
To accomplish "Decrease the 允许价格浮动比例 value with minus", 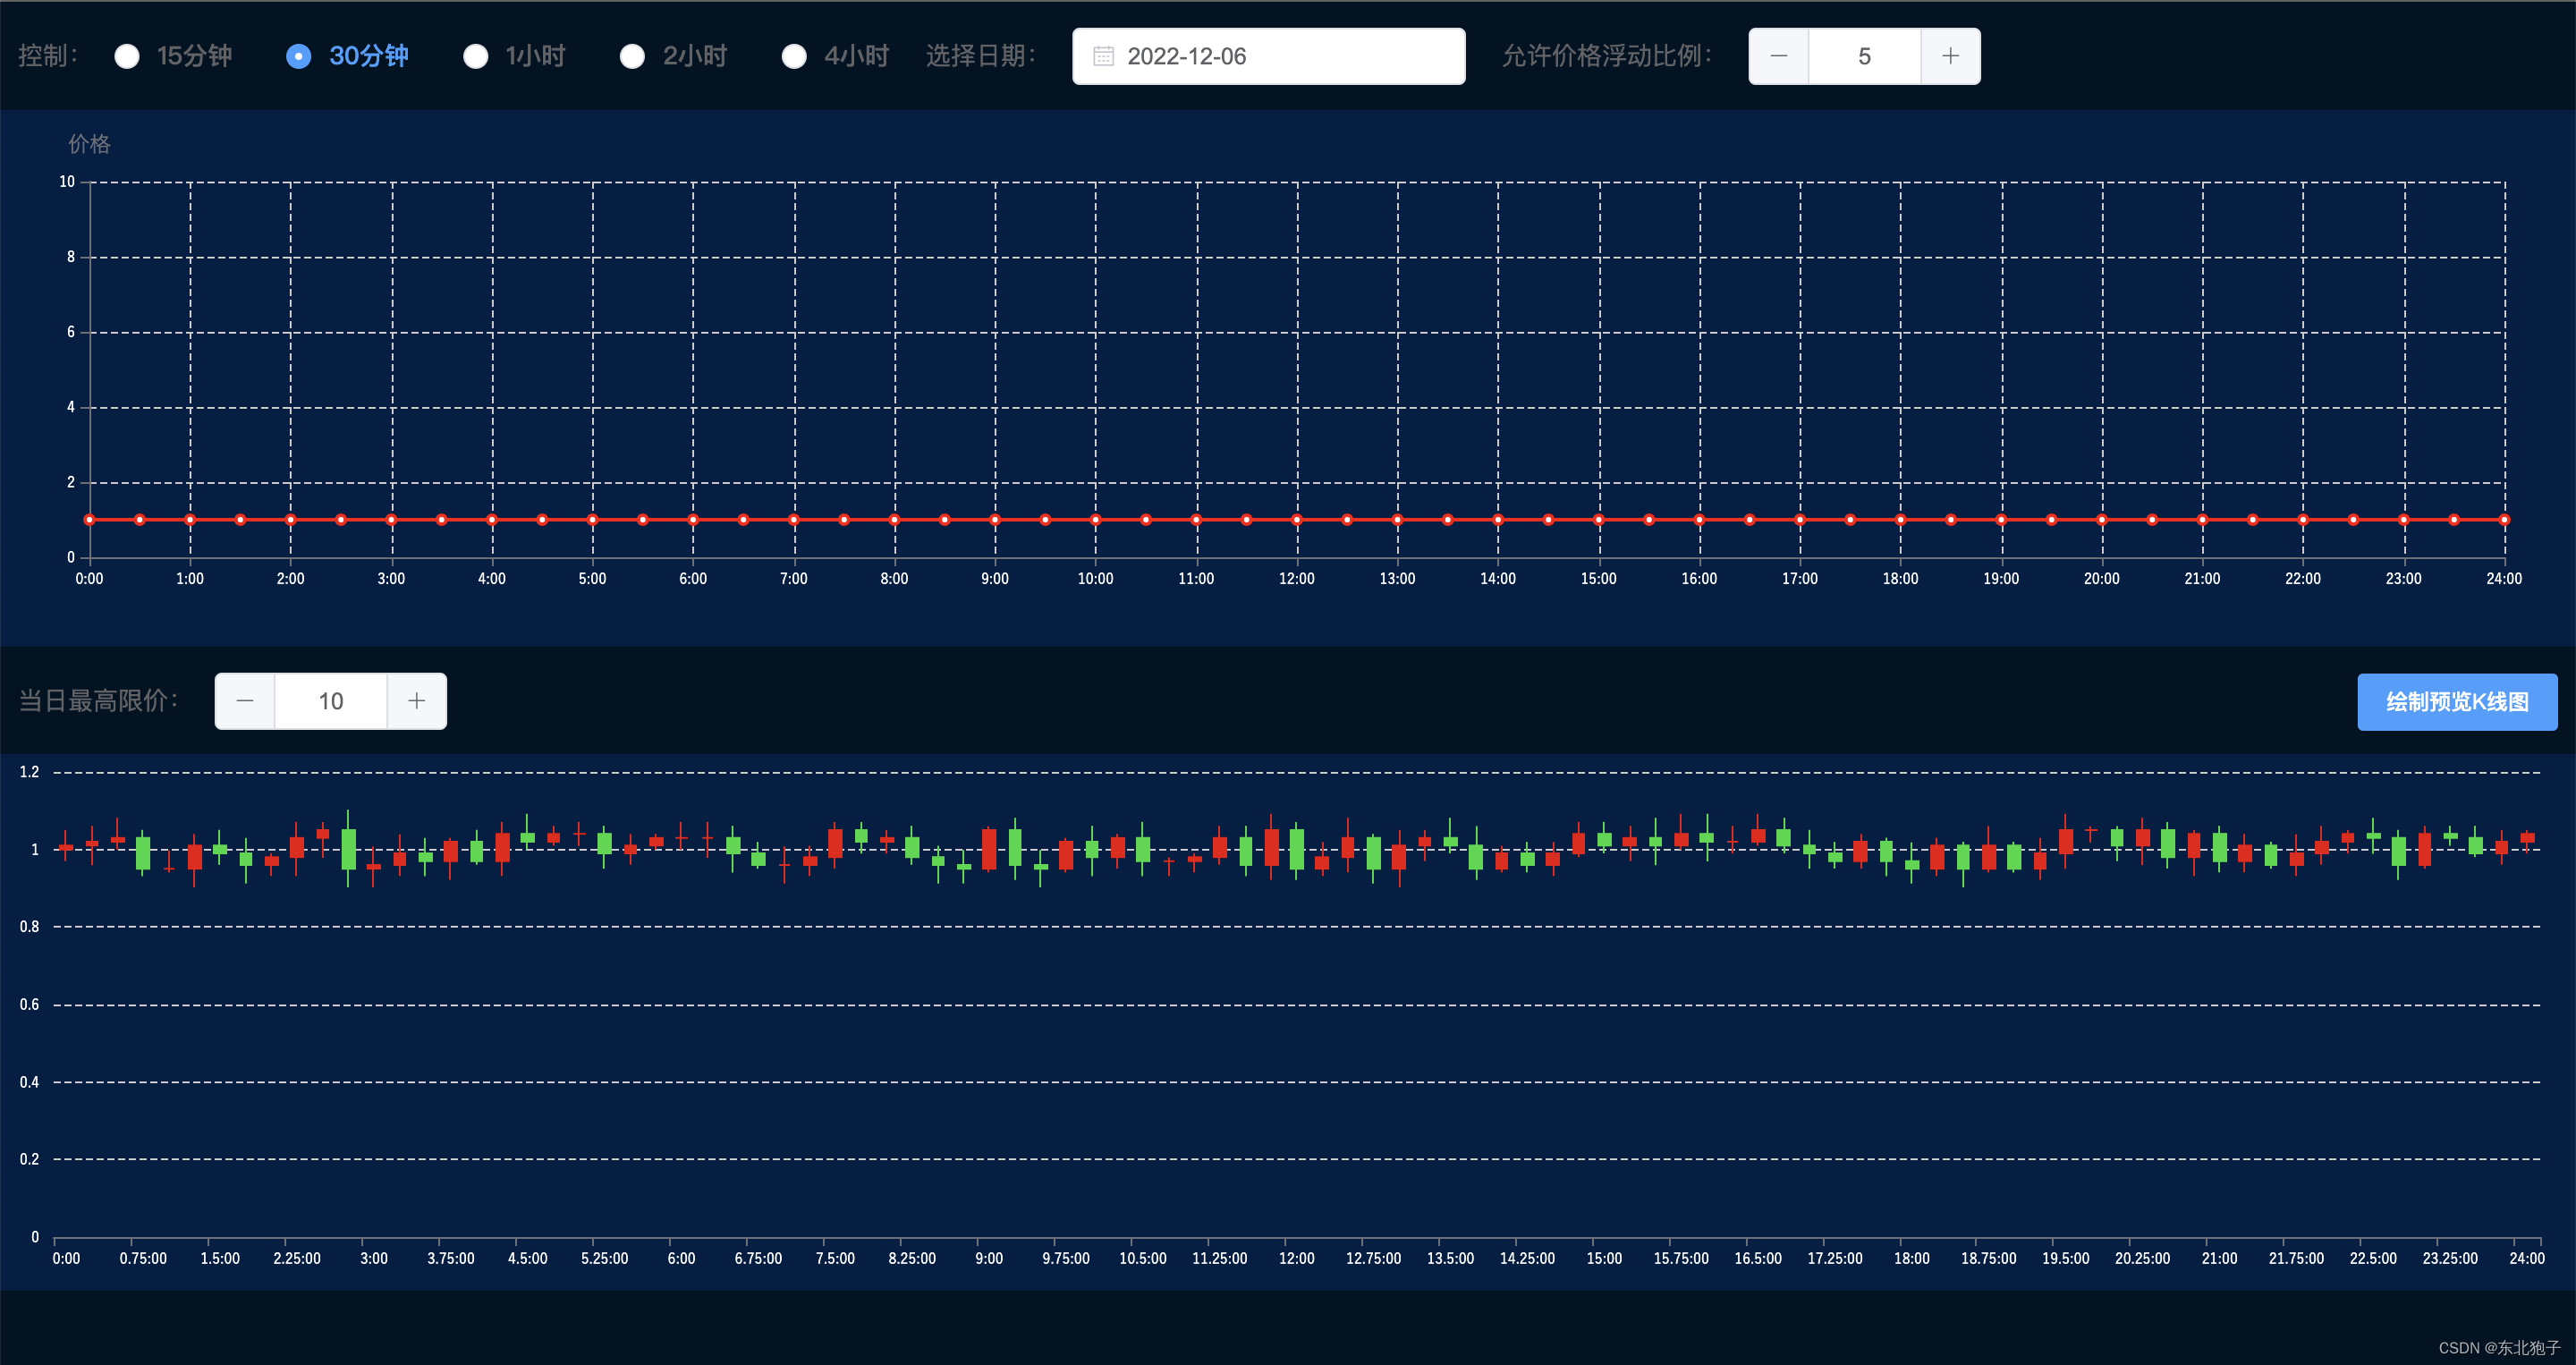I will [x=1778, y=56].
